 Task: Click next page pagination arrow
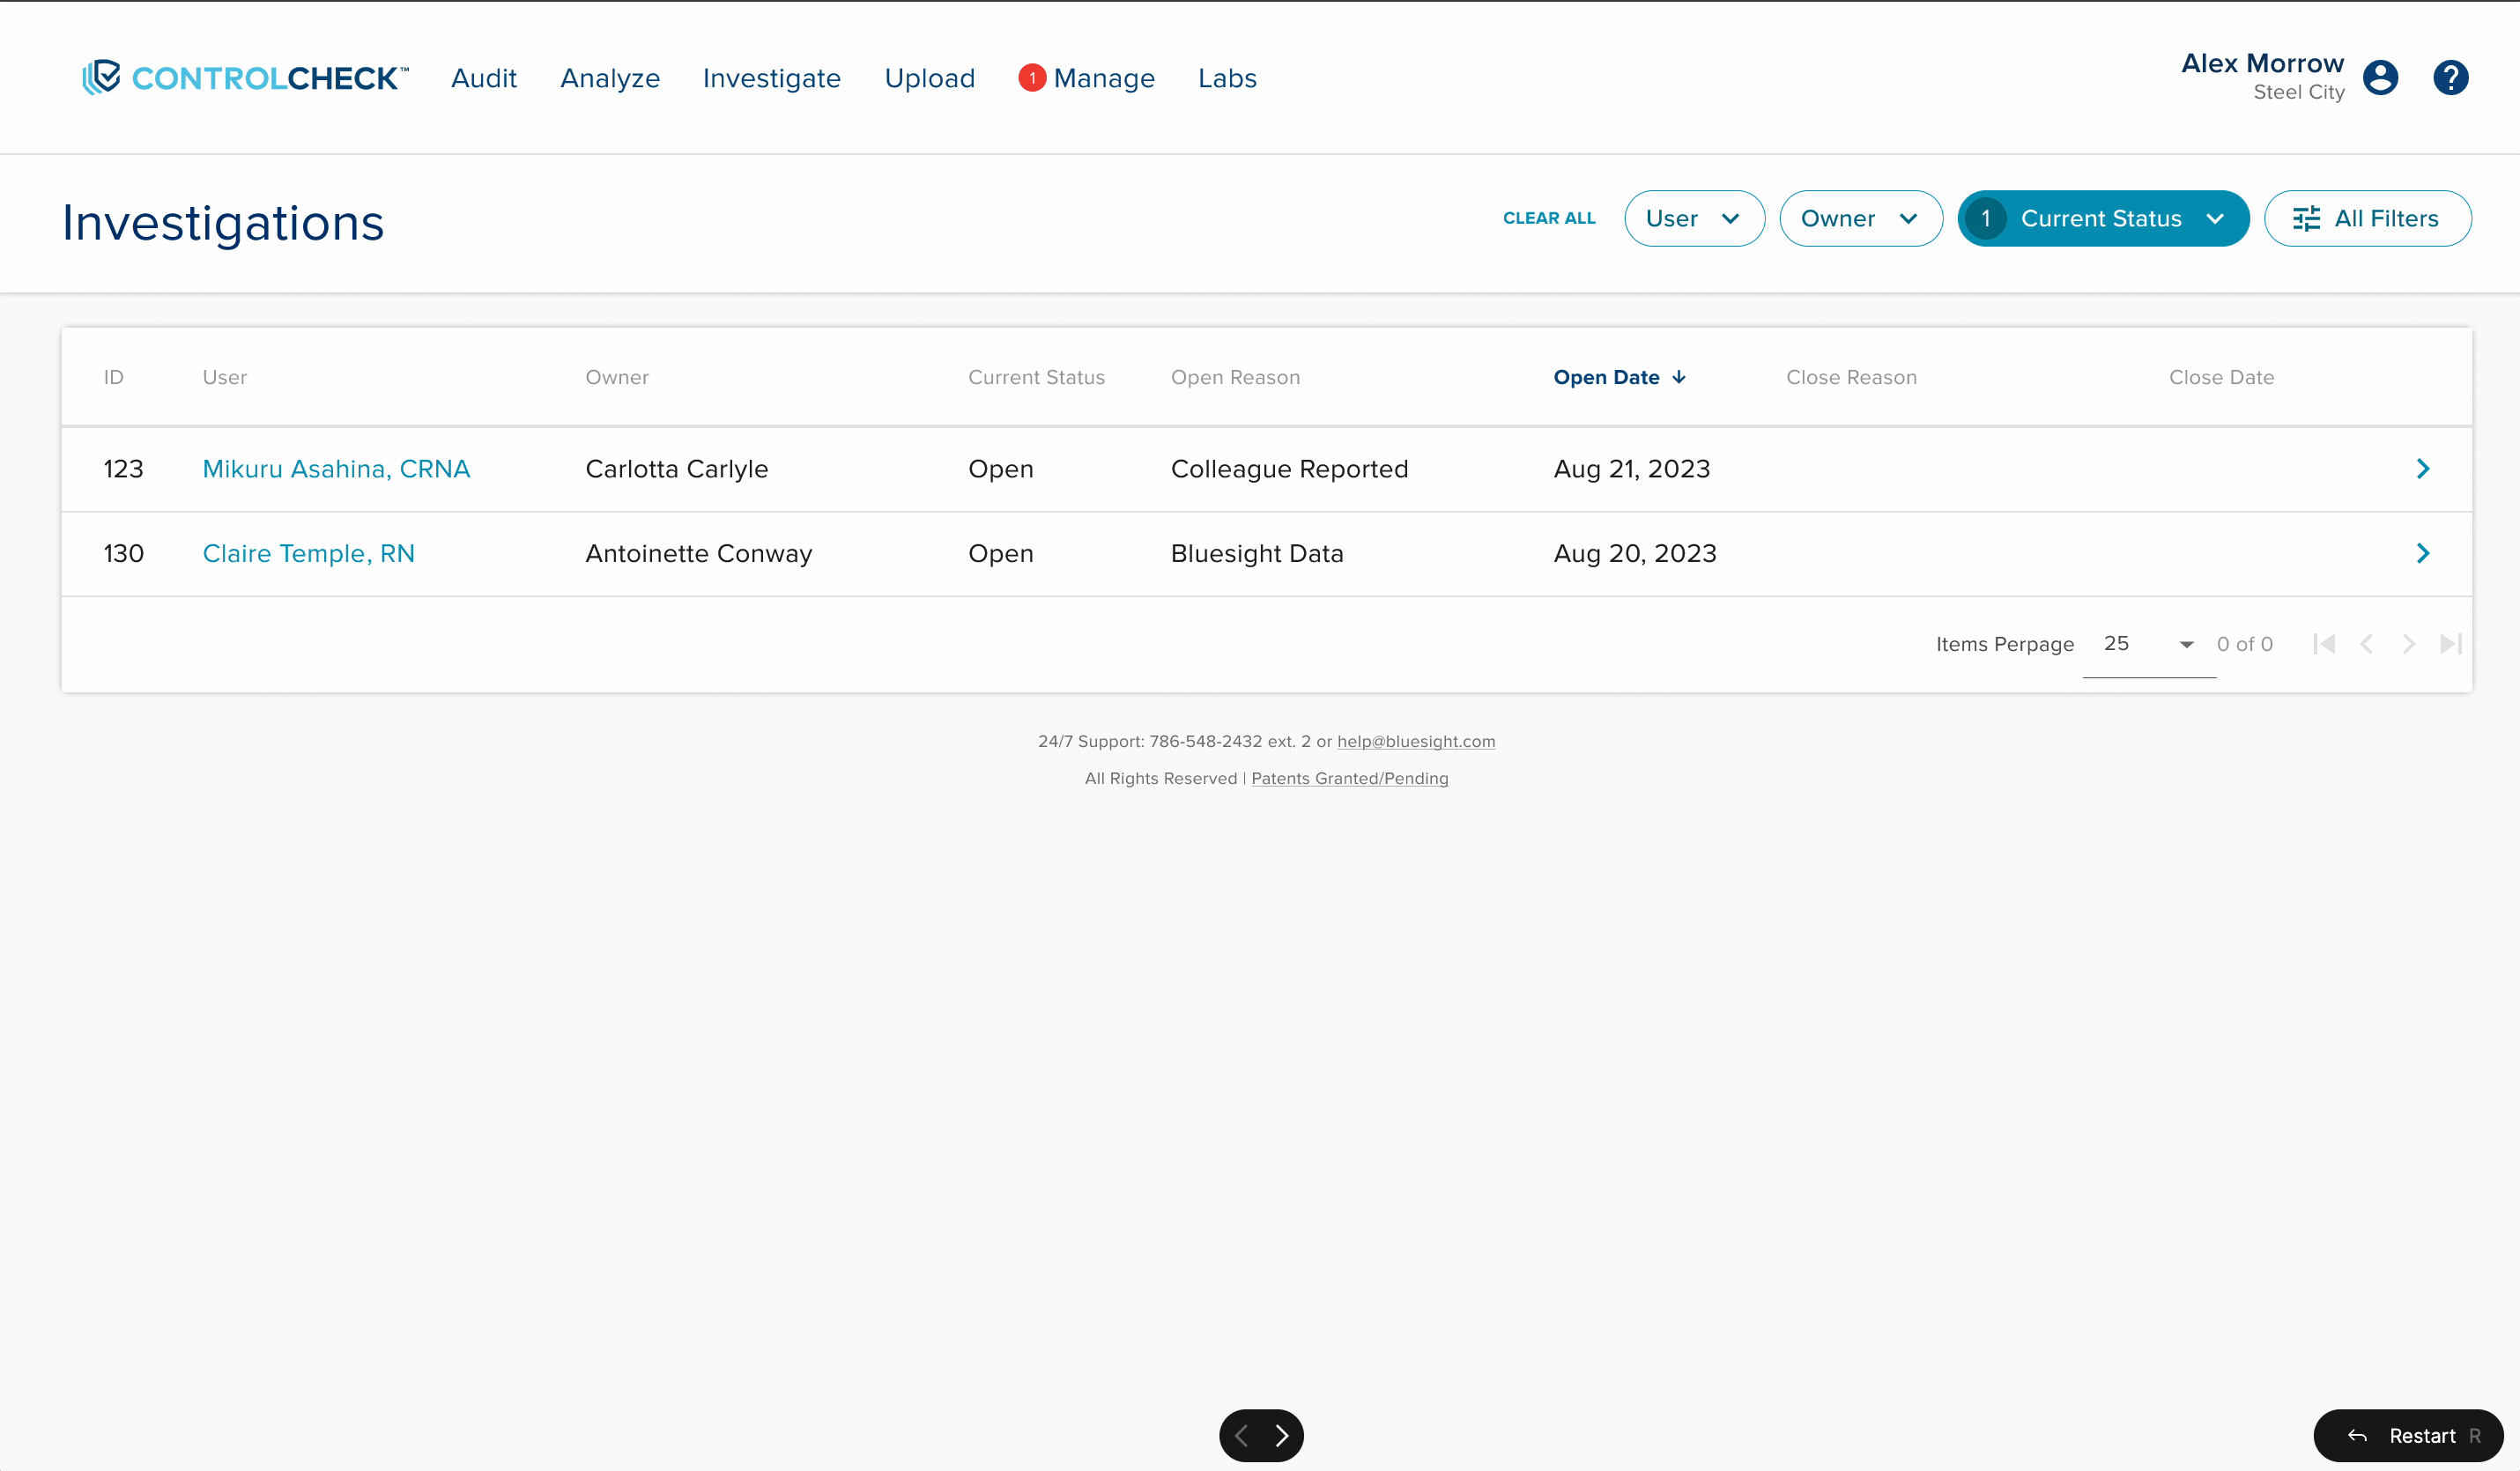(x=2408, y=644)
